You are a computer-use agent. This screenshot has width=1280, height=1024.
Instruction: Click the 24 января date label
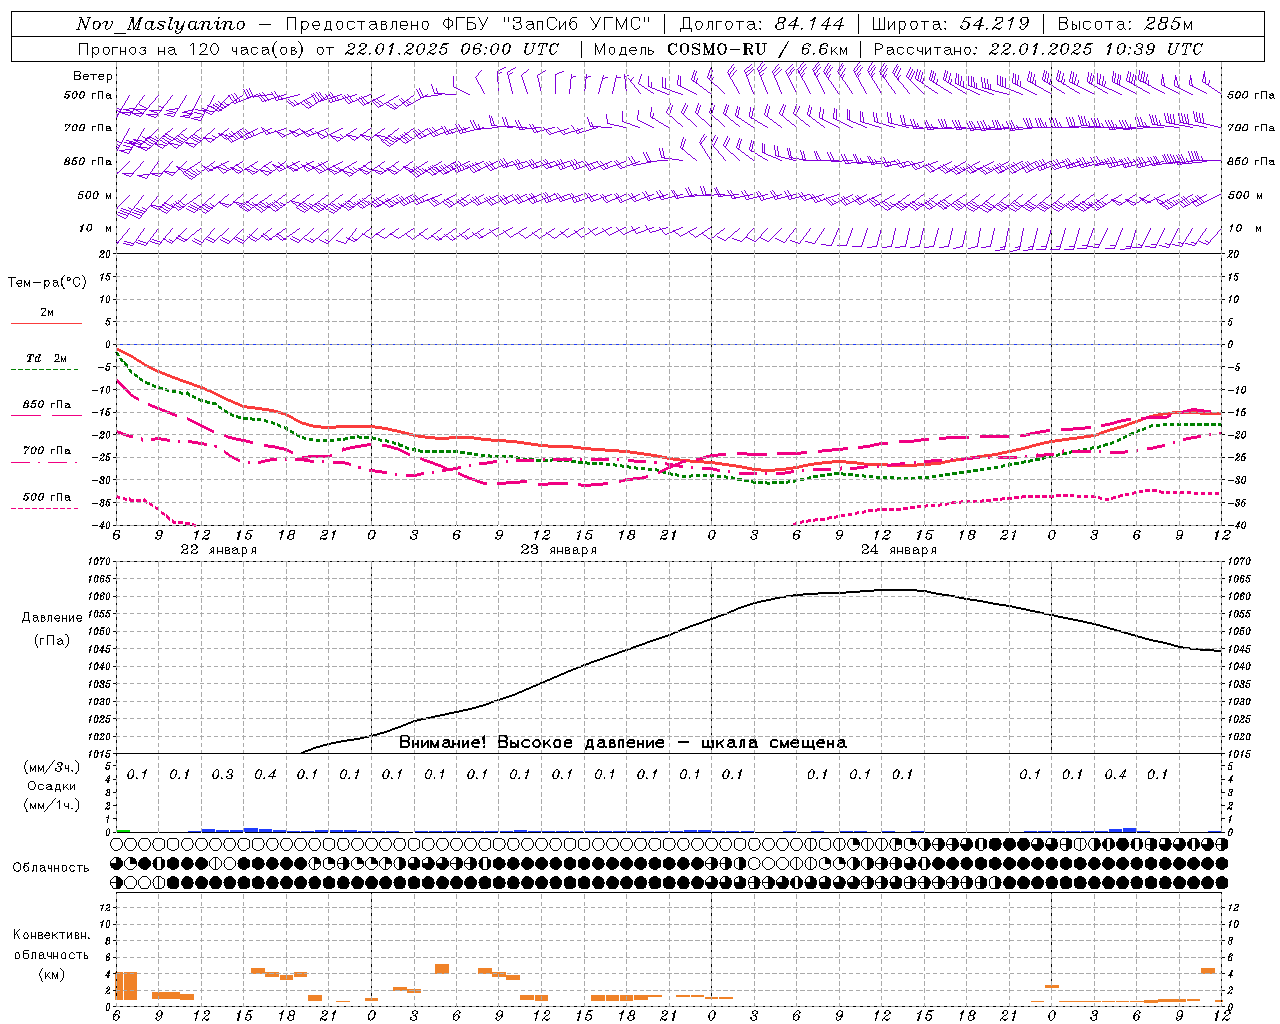point(898,550)
